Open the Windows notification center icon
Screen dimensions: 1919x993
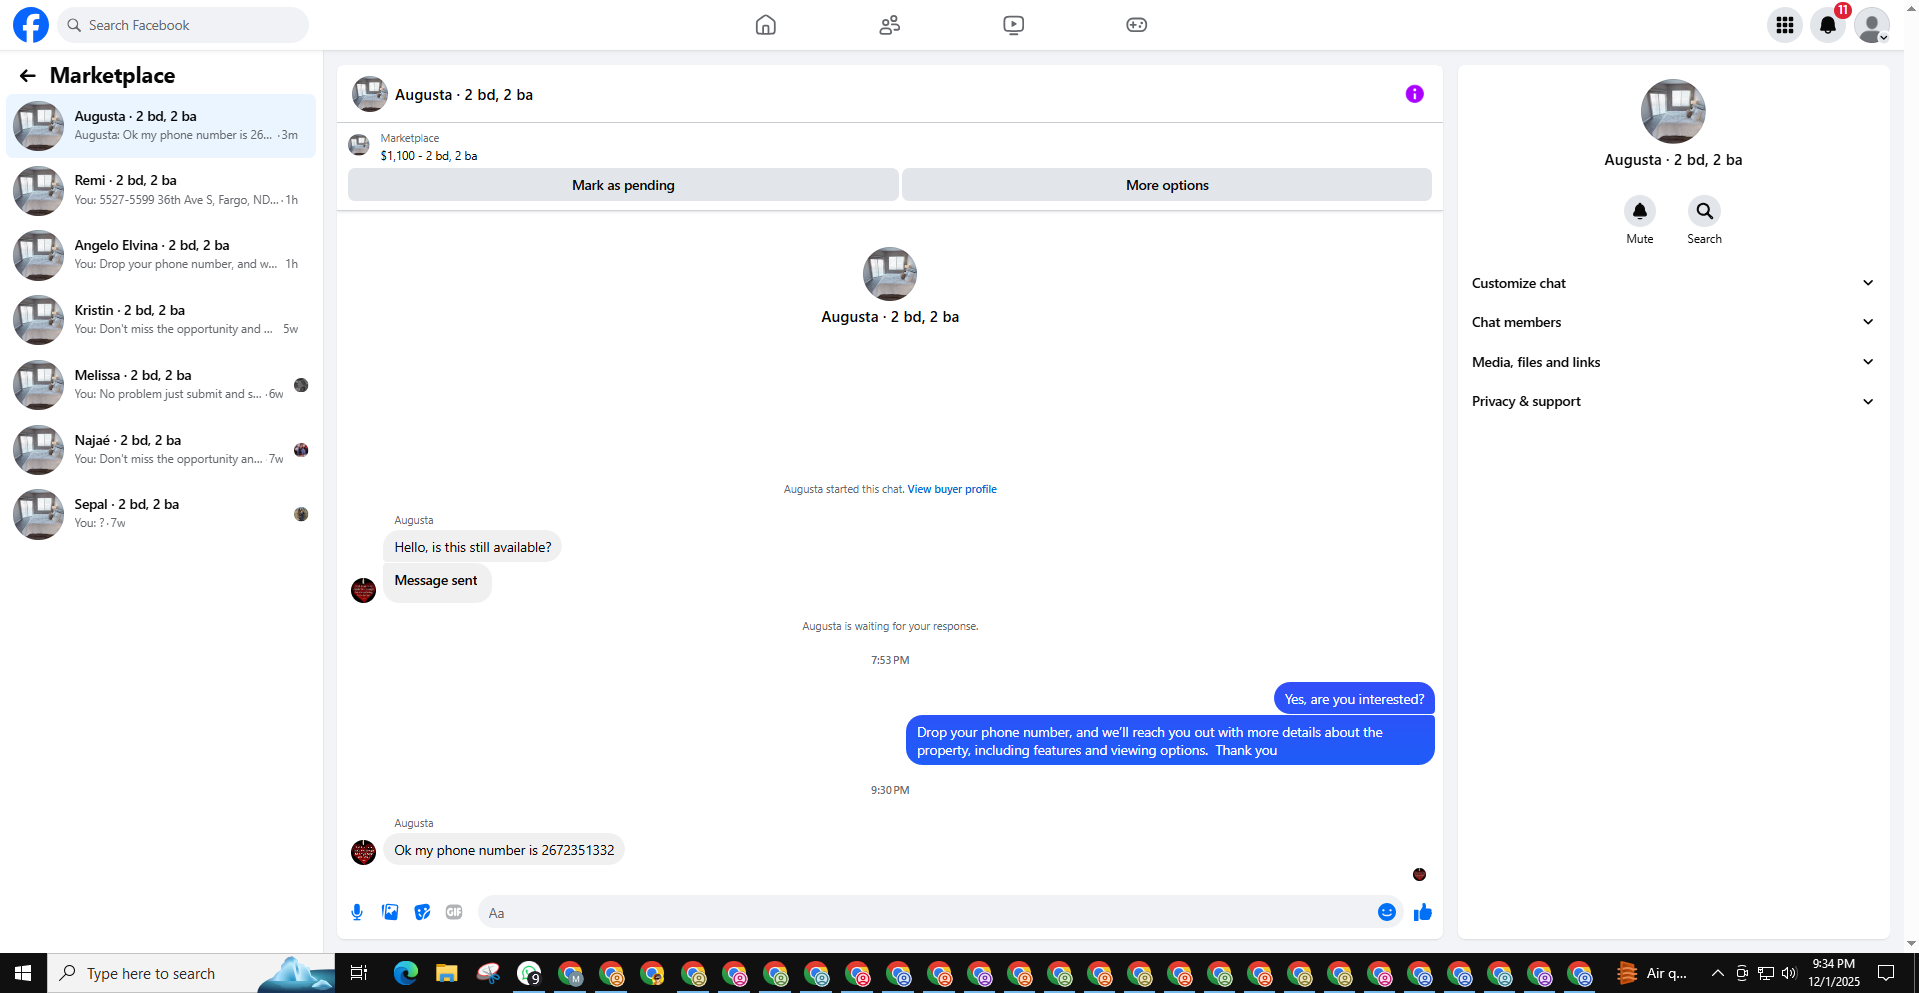tap(1886, 973)
